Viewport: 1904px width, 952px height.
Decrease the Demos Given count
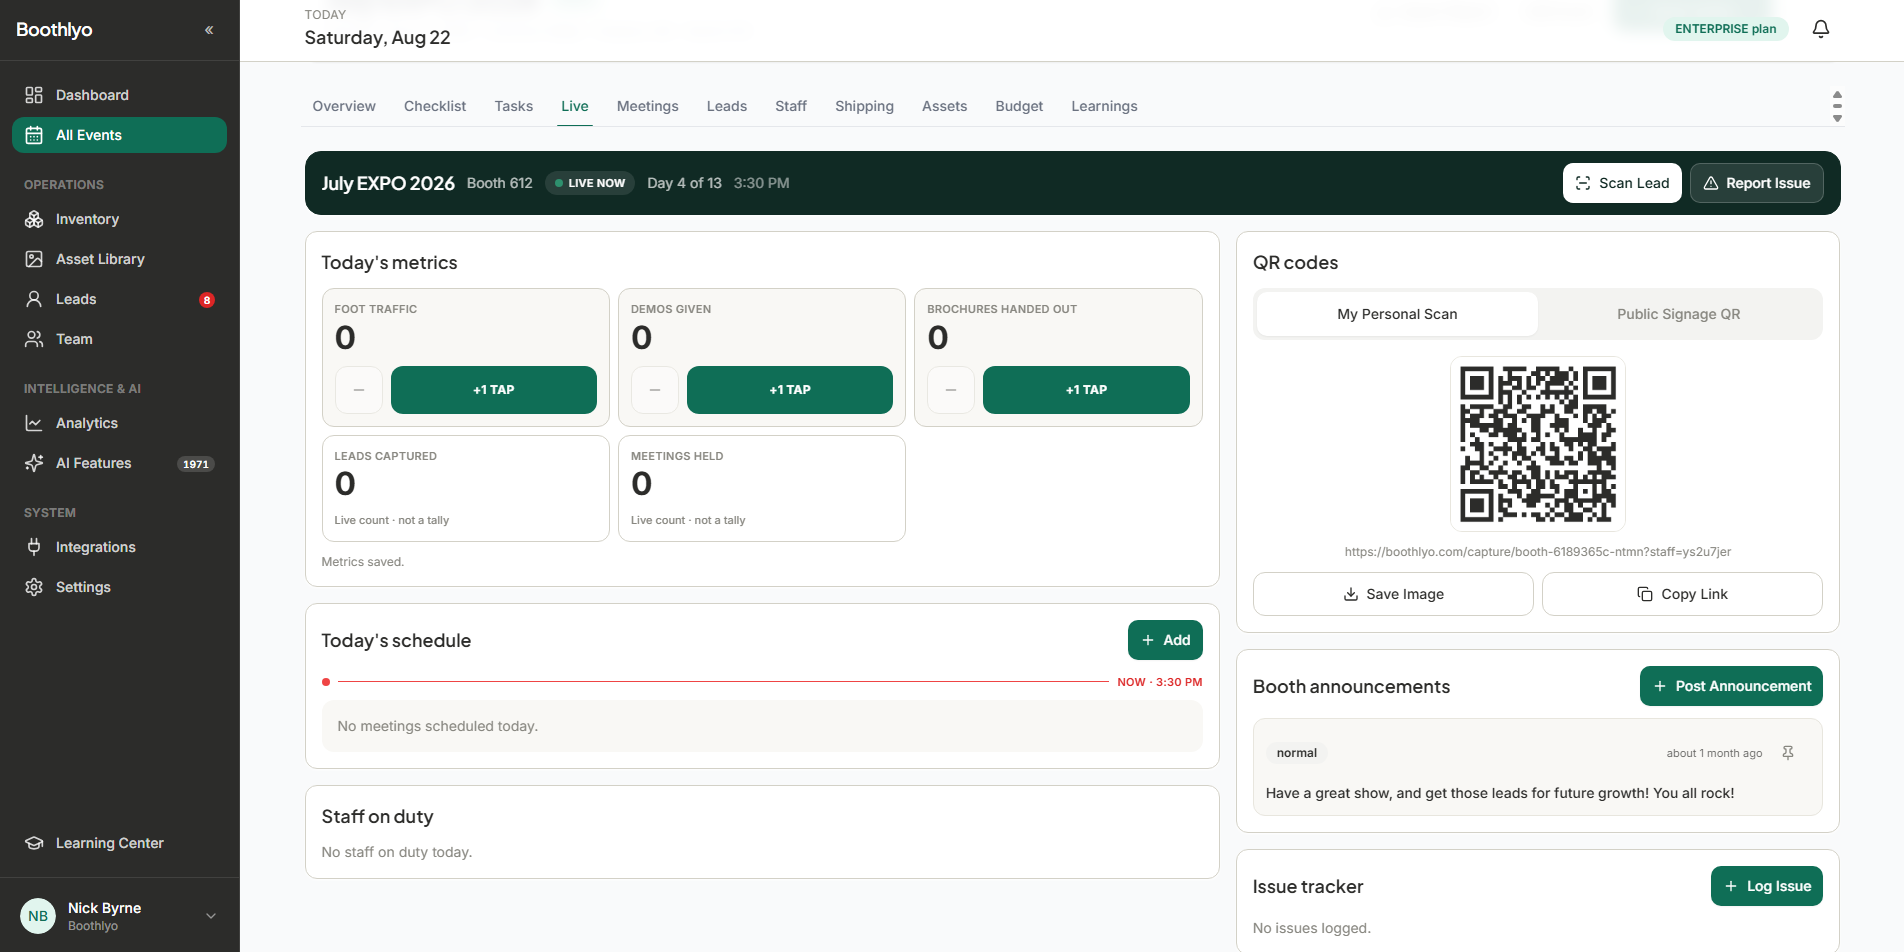point(655,390)
